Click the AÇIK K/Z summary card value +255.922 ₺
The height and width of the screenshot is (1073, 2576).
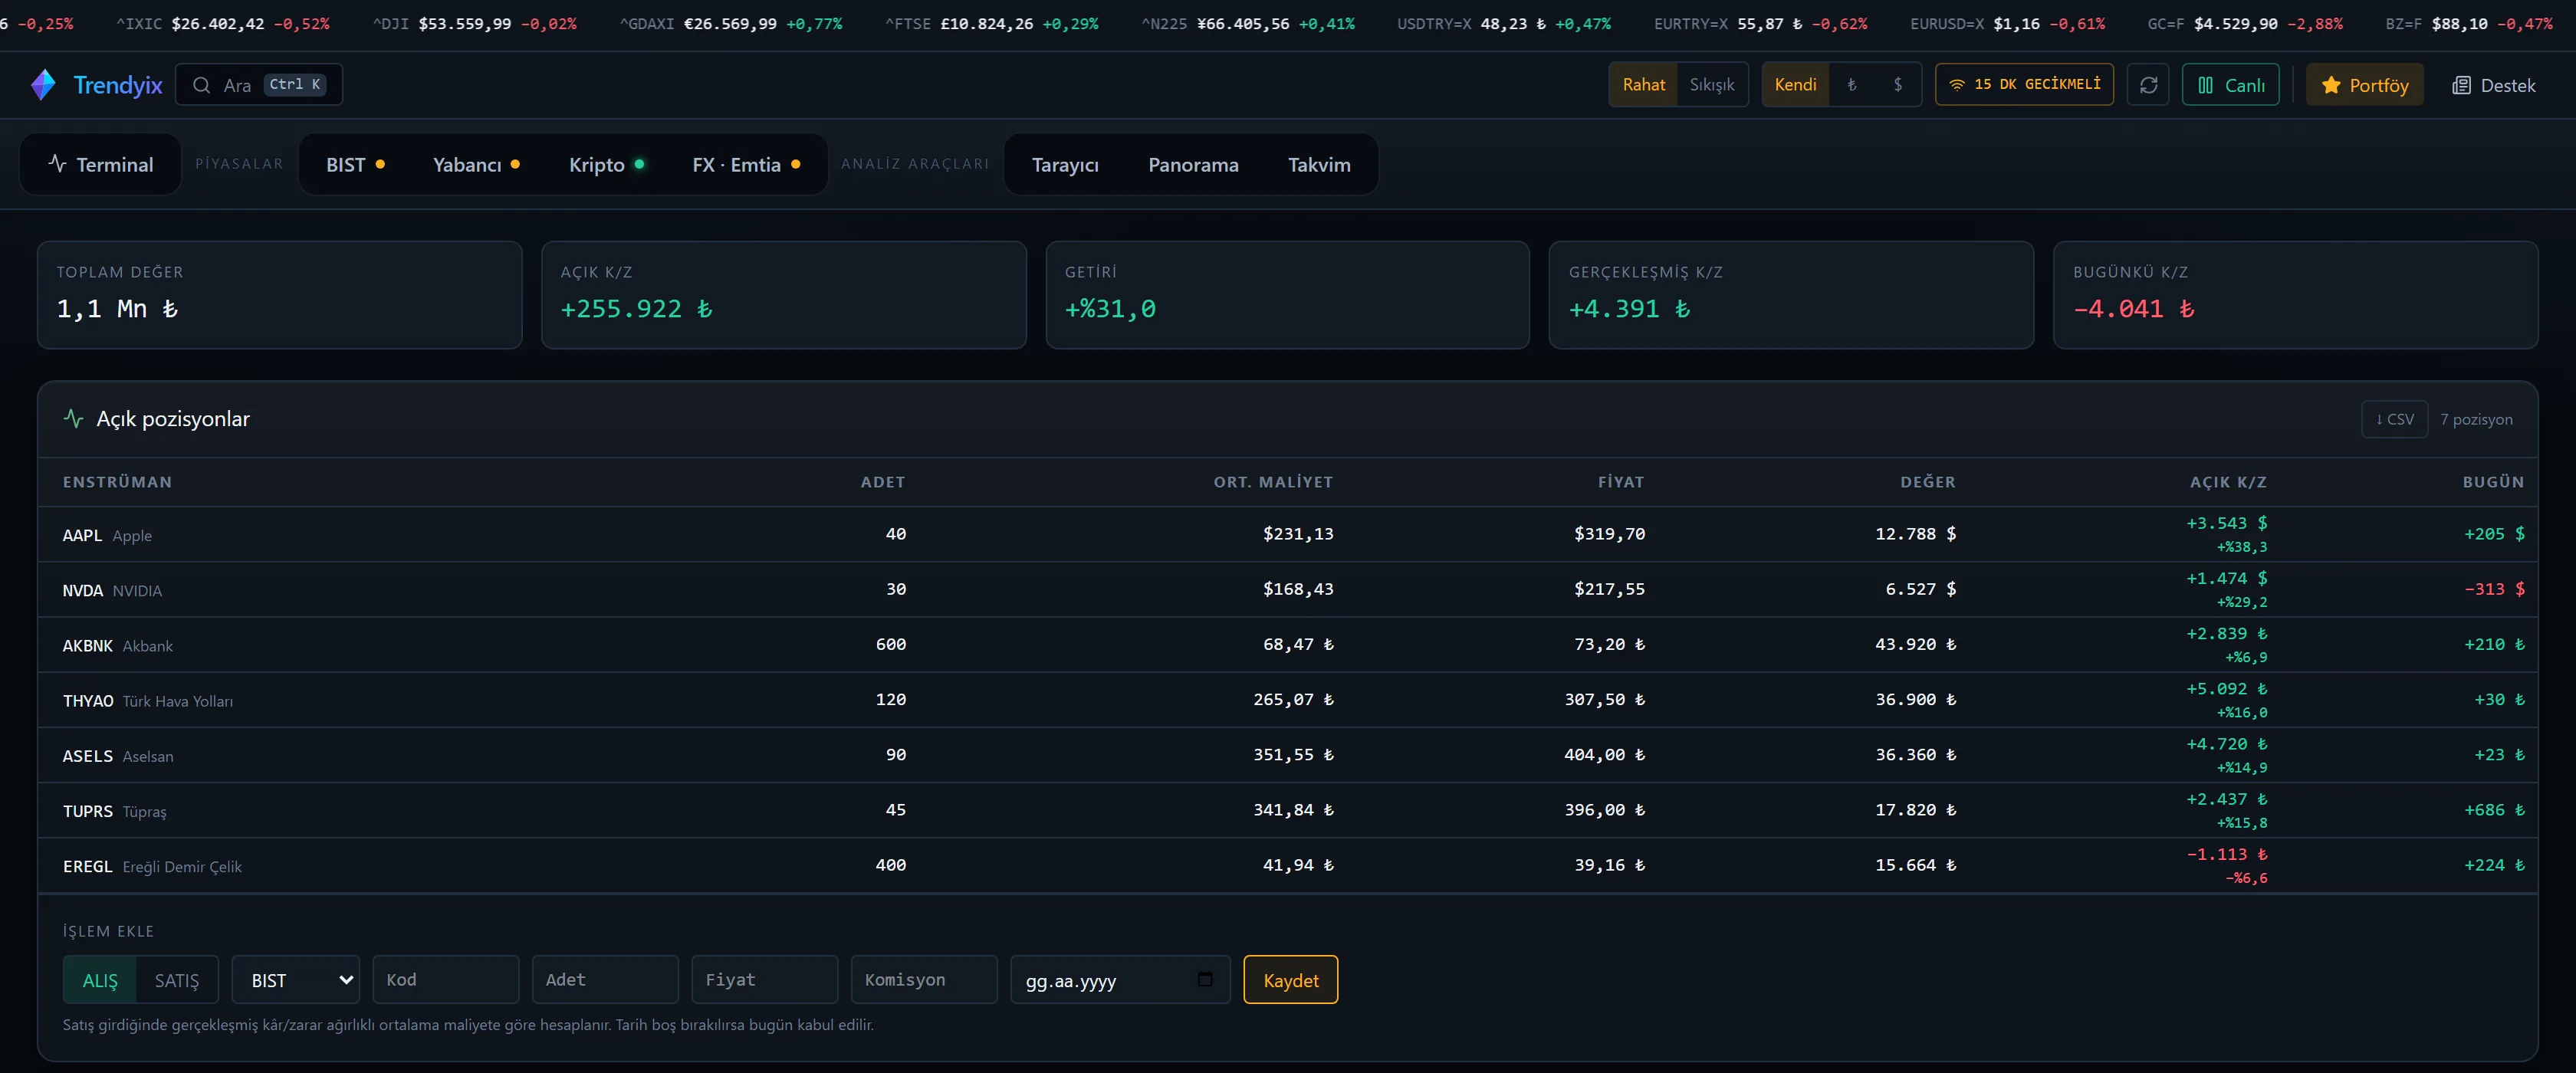(637, 309)
